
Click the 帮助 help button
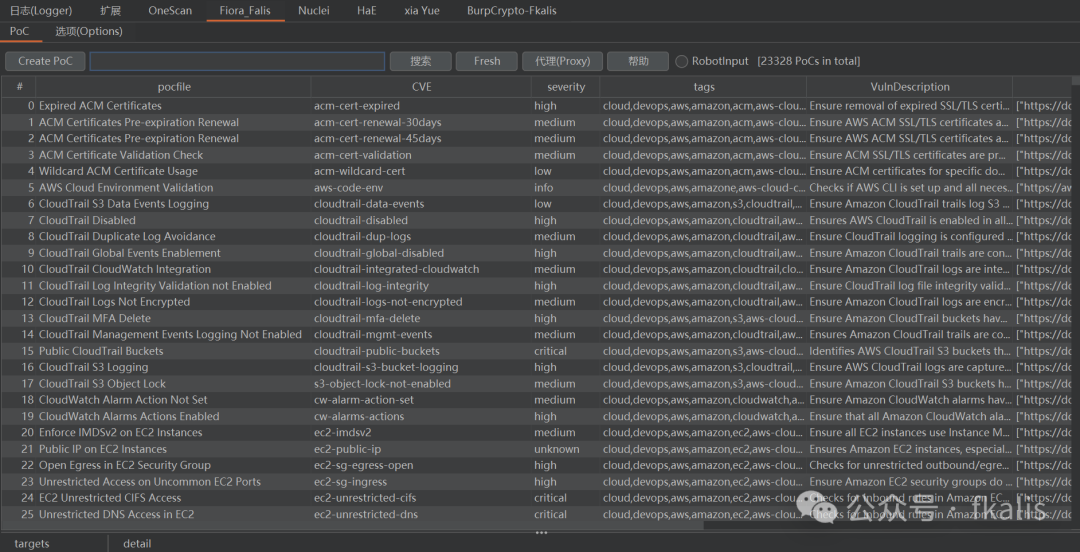638,61
